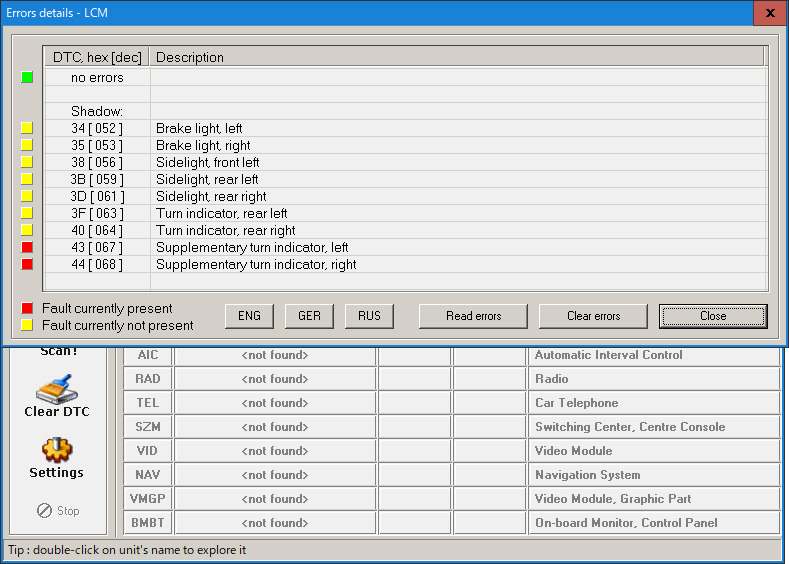The image size is (789, 564).
Task: Click yellow Fault currently not present legend square
Action: 27,325
